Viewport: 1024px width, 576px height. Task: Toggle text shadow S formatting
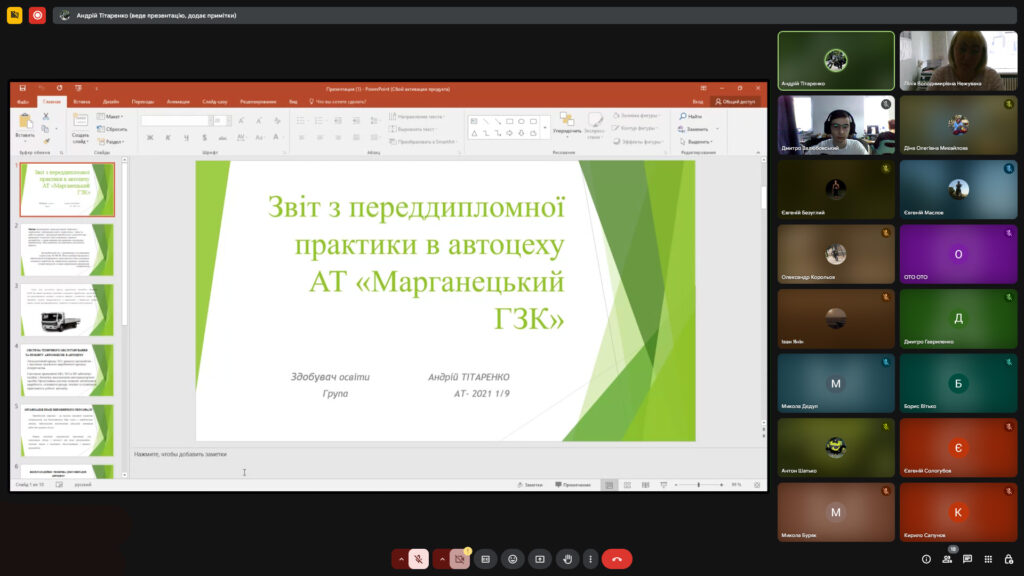tap(204, 138)
